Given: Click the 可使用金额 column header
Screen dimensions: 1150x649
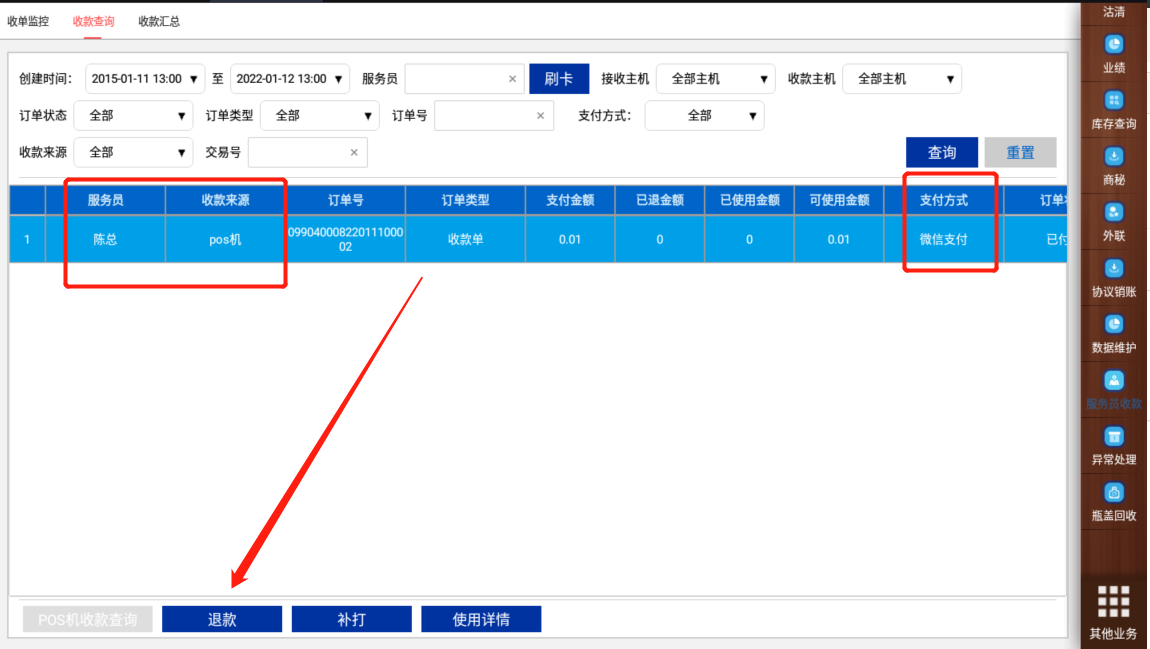Looking at the screenshot, I should pos(839,200).
